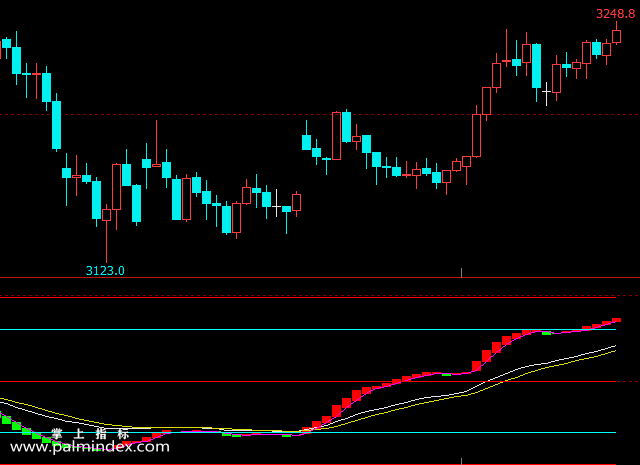The image size is (640, 465).
Task: Click the 3248.8 high price label
Action: coord(616,14)
